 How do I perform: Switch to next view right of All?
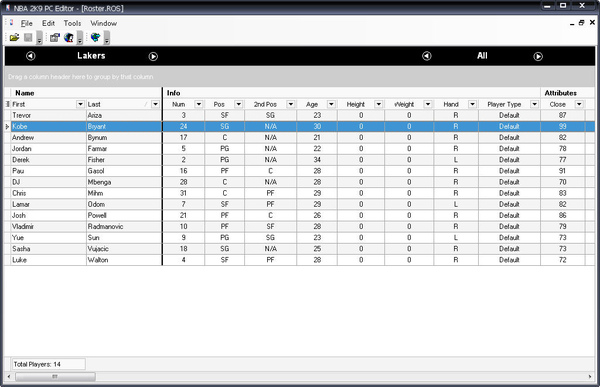[x=538, y=56]
